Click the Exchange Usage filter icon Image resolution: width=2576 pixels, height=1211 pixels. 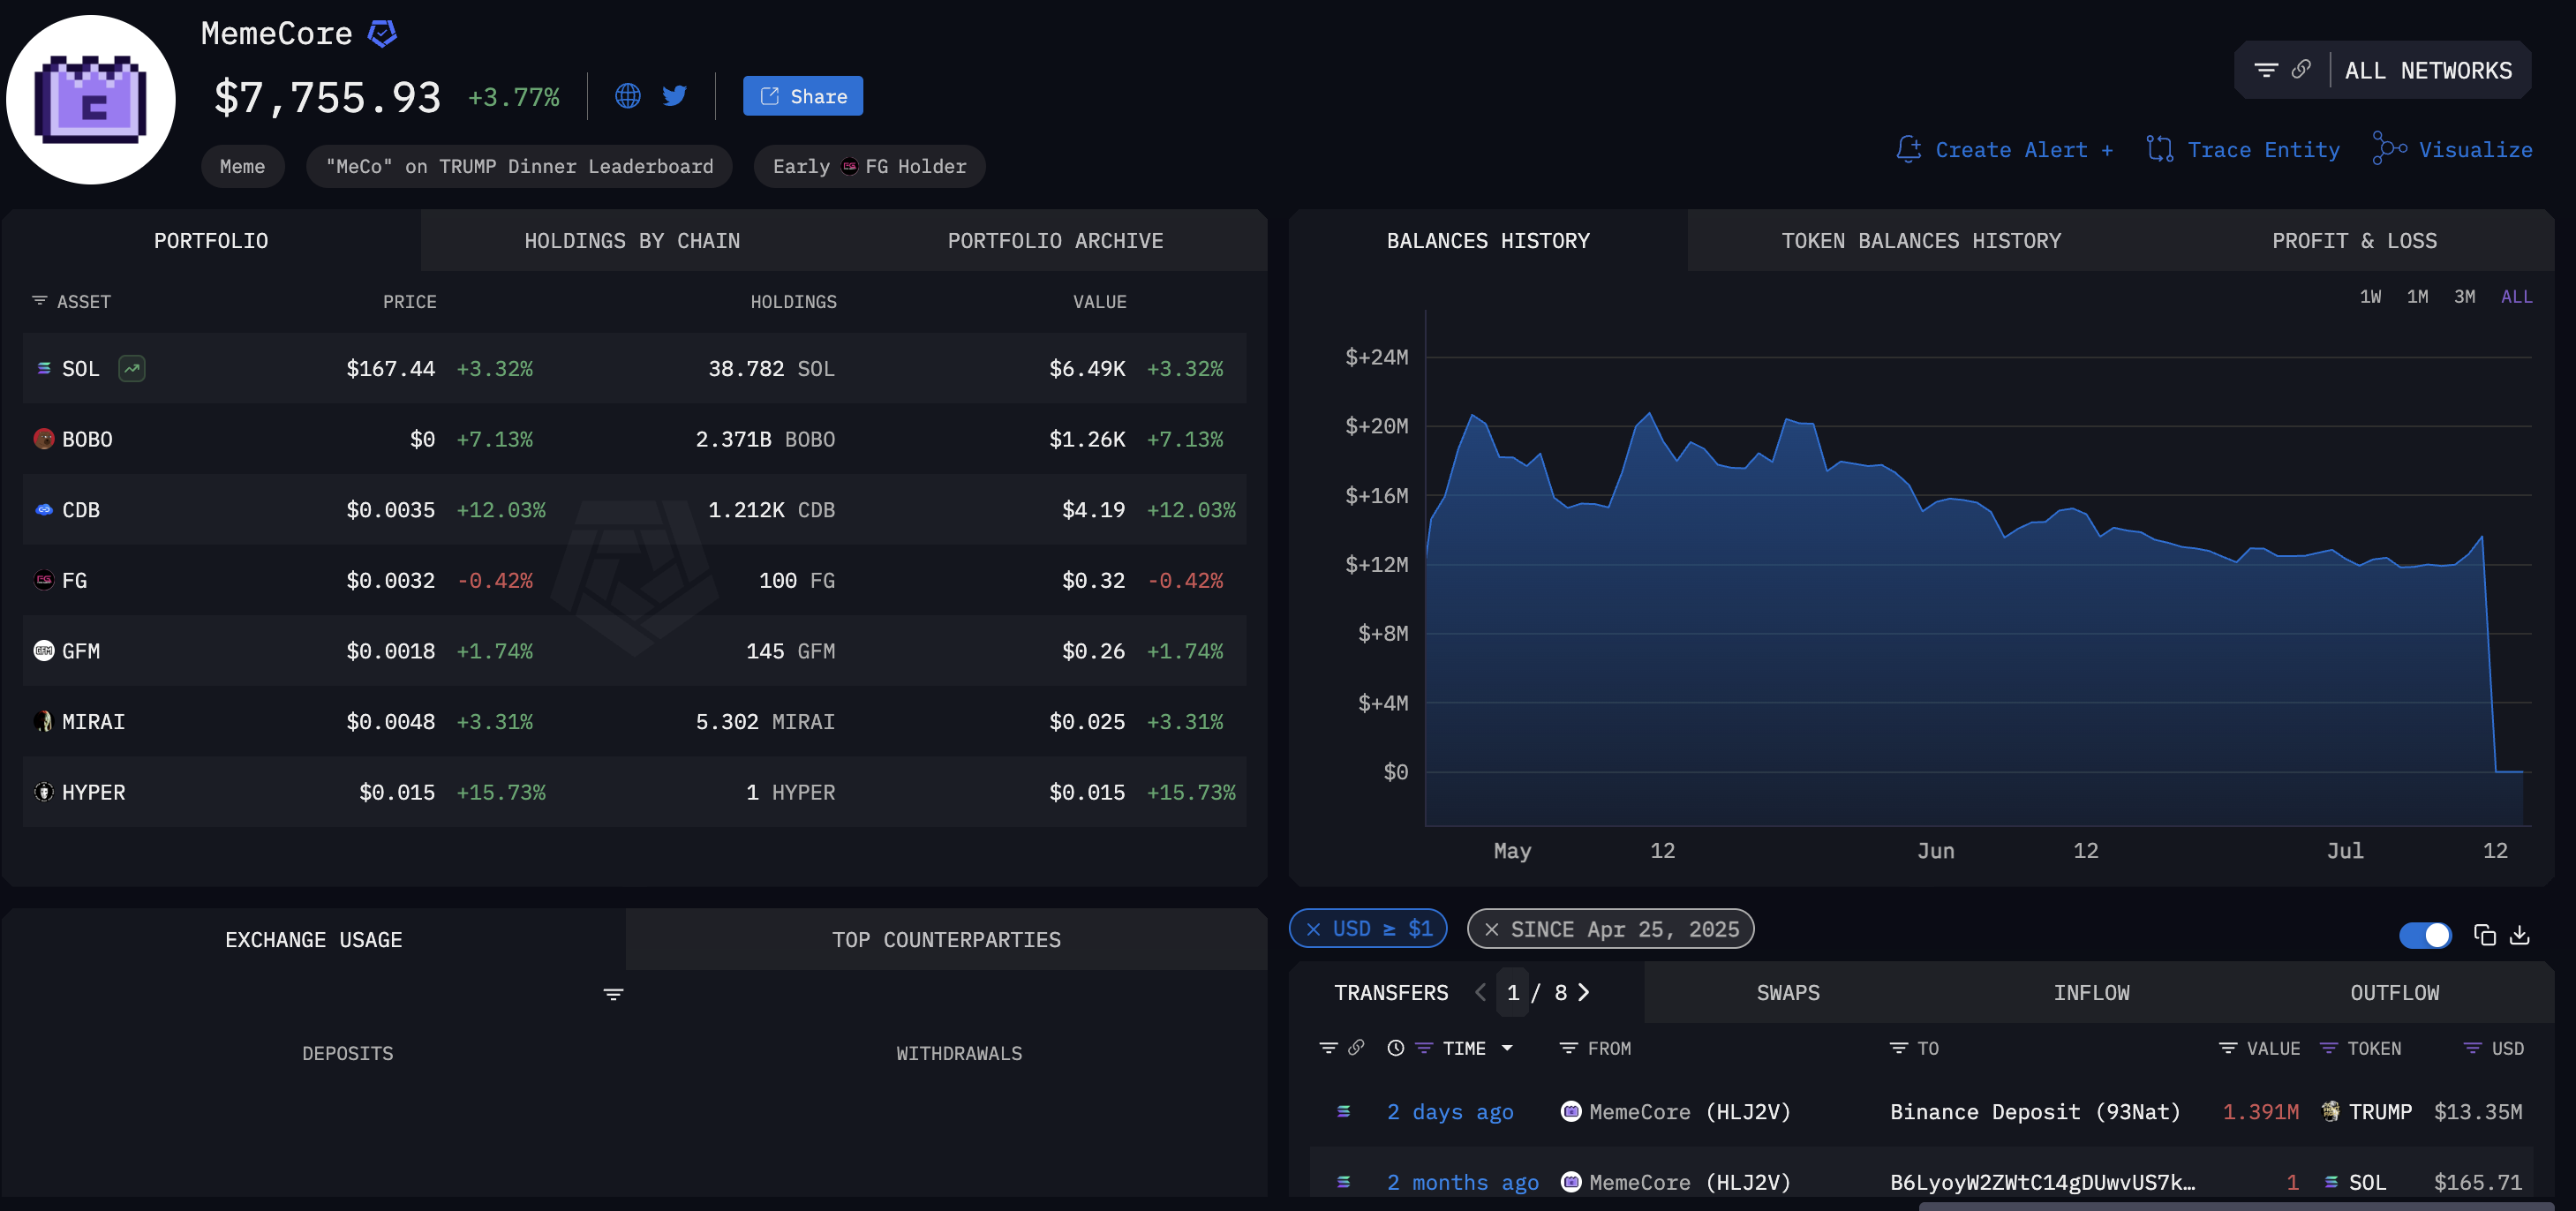click(x=613, y=994)
